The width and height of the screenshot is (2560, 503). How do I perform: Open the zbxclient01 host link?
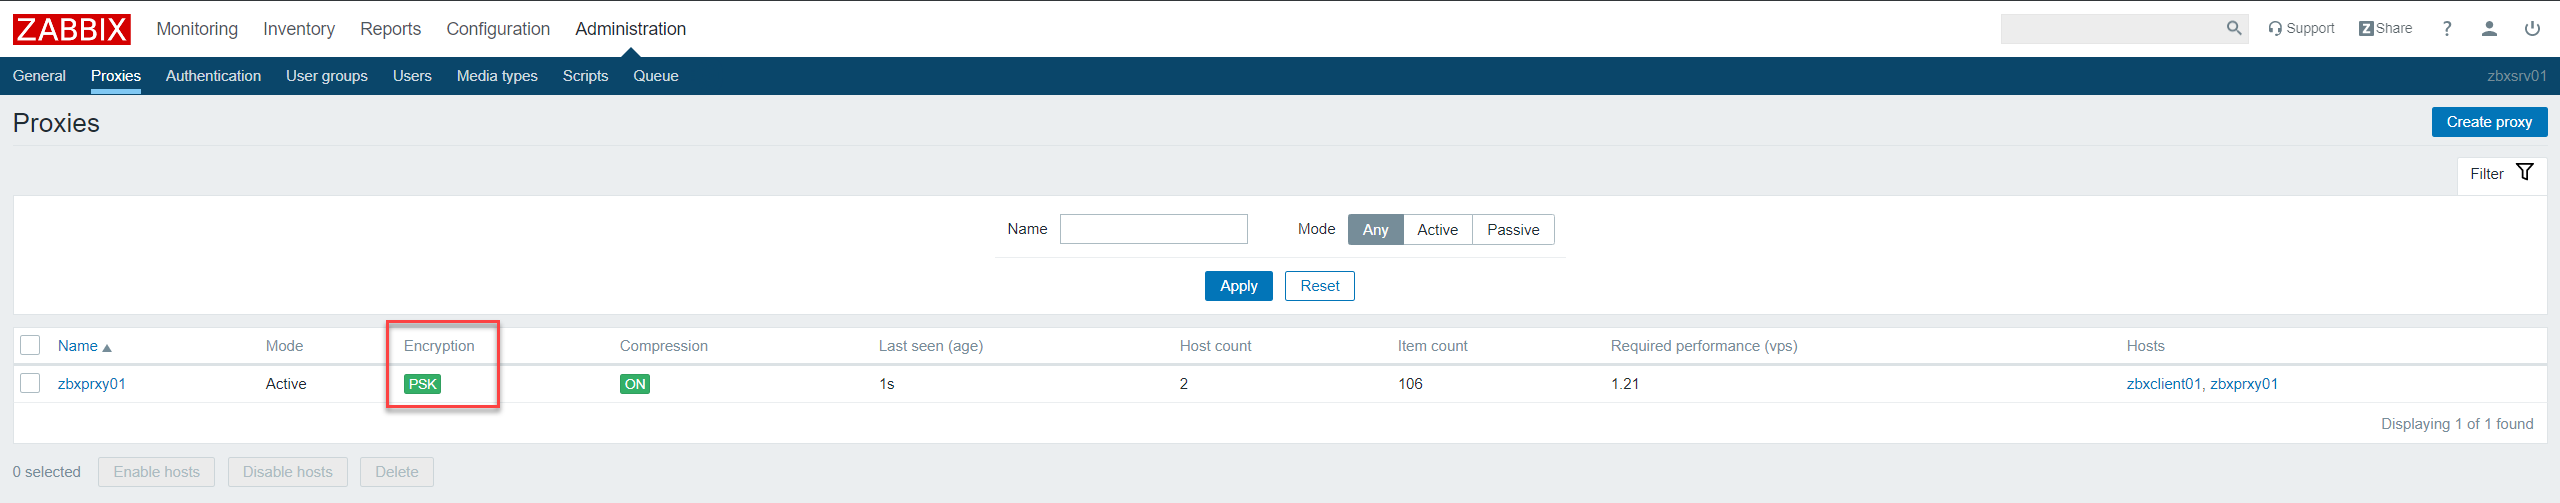click(2163, 384)
